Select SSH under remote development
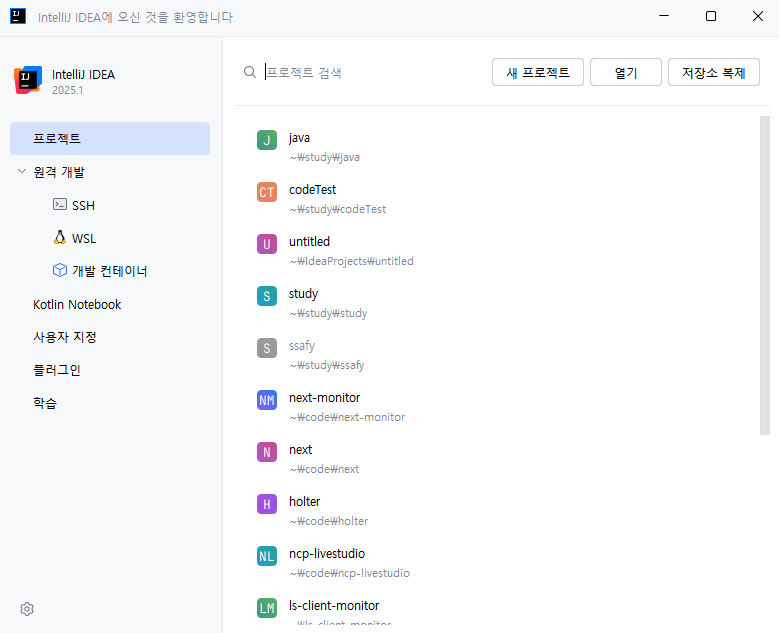The height and width of the screenshot is (633, 779). coord(83,205)
